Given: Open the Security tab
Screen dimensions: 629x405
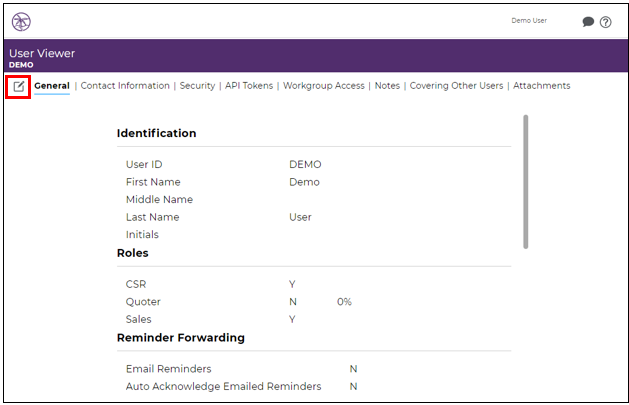Looking at the screenshot, I should pos(197,86).
